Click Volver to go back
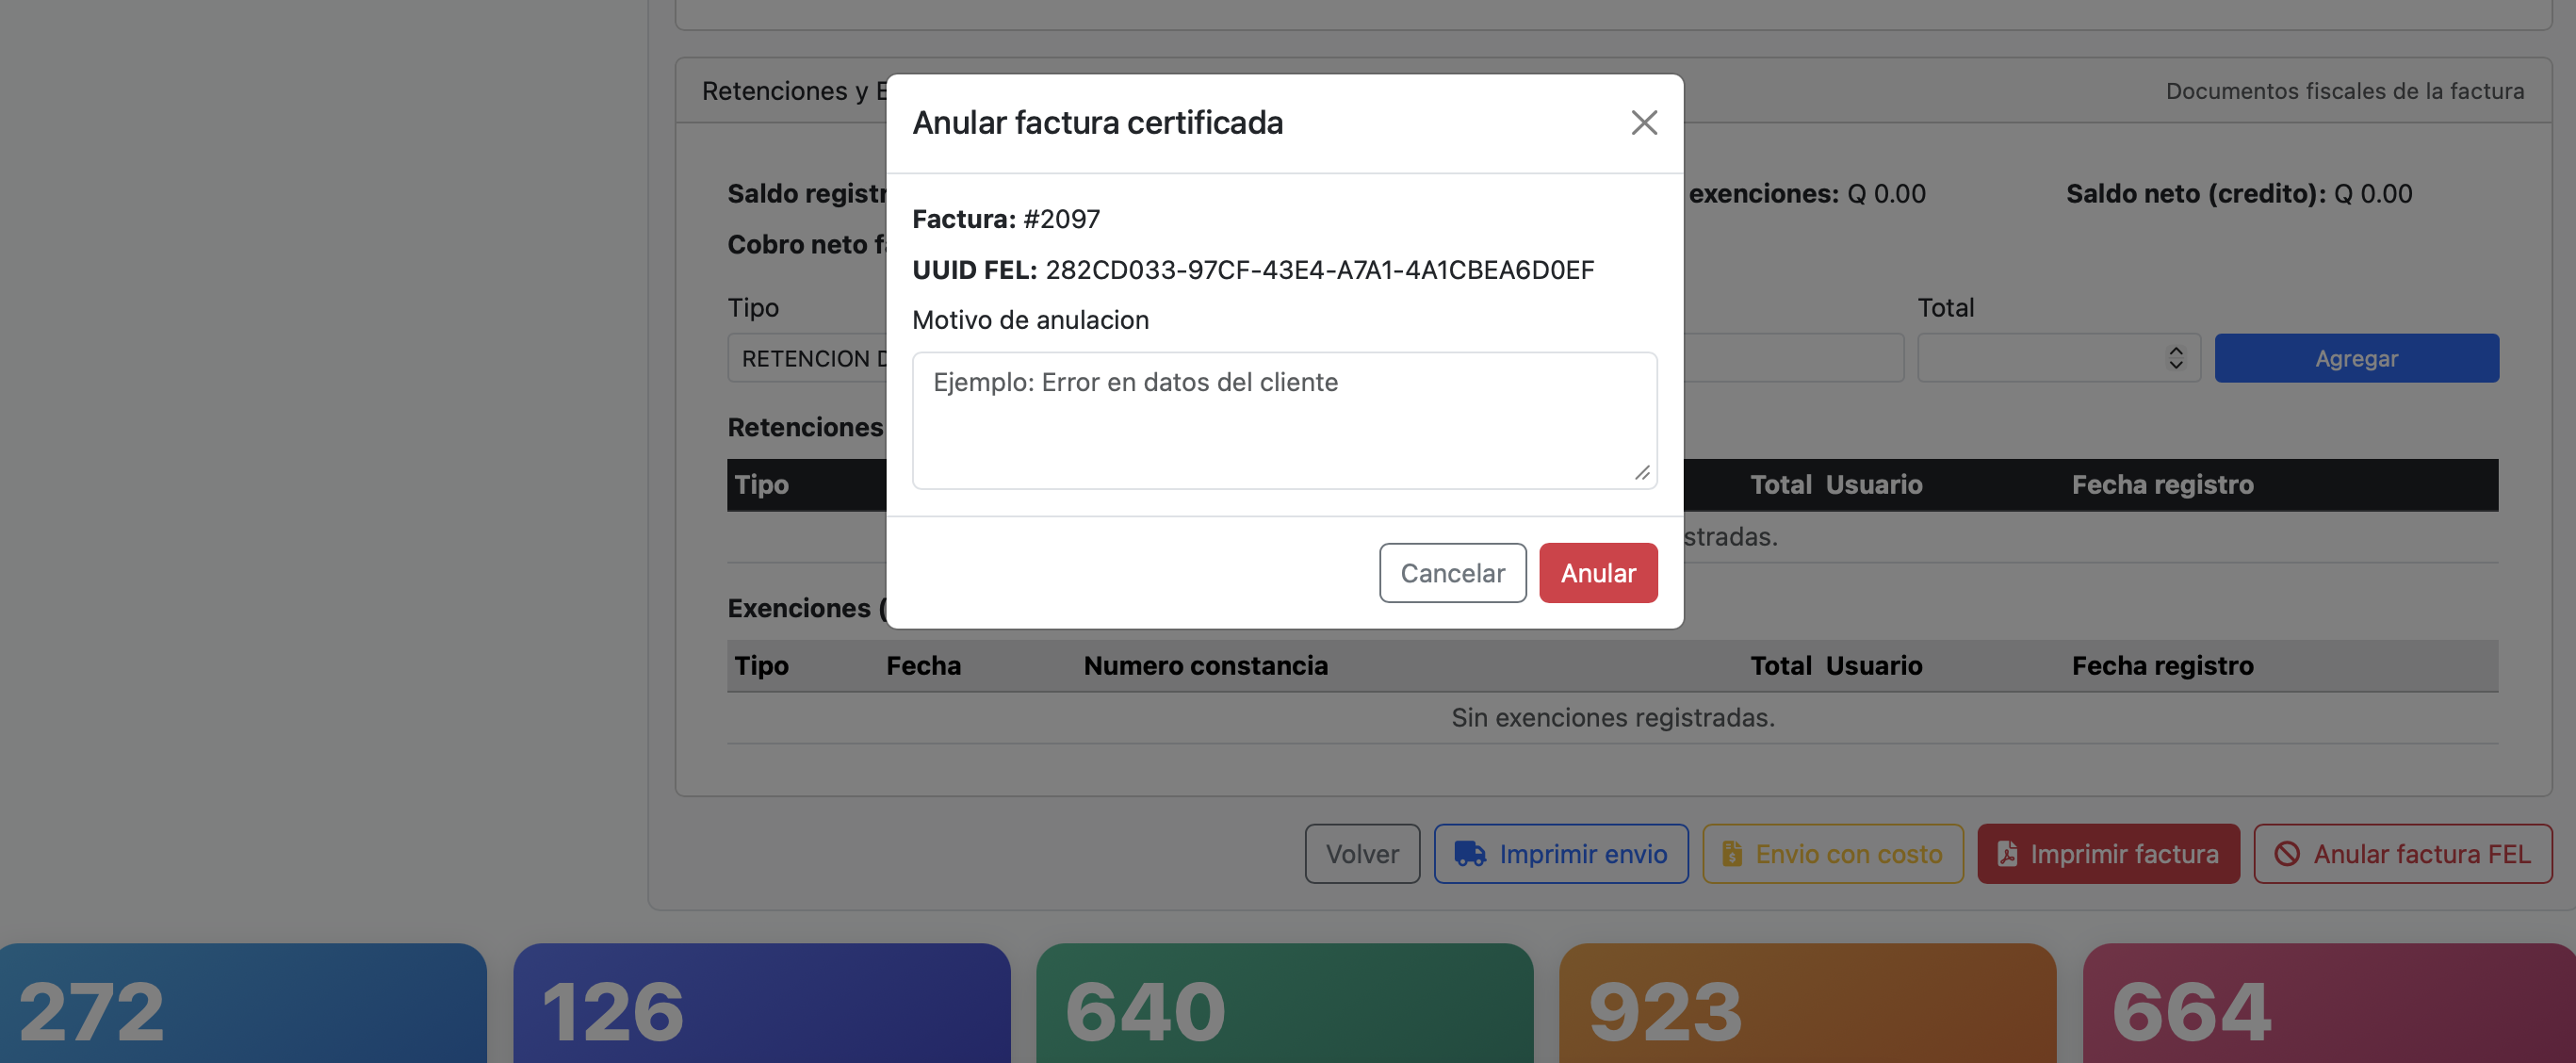The image size is (2576, 1063). tap(1362, 854)
